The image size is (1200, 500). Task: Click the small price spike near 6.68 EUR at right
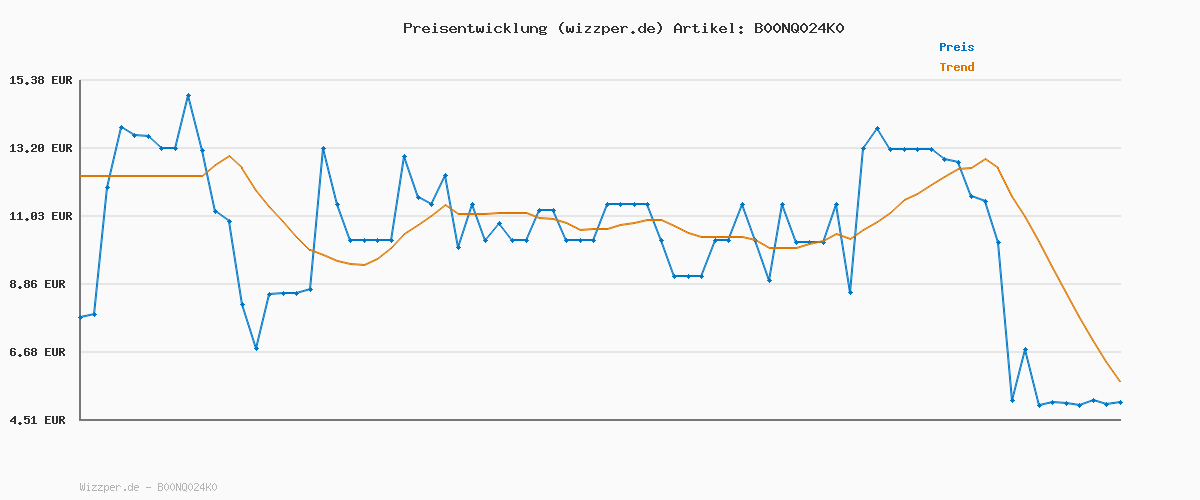(x=1025, y=350)
